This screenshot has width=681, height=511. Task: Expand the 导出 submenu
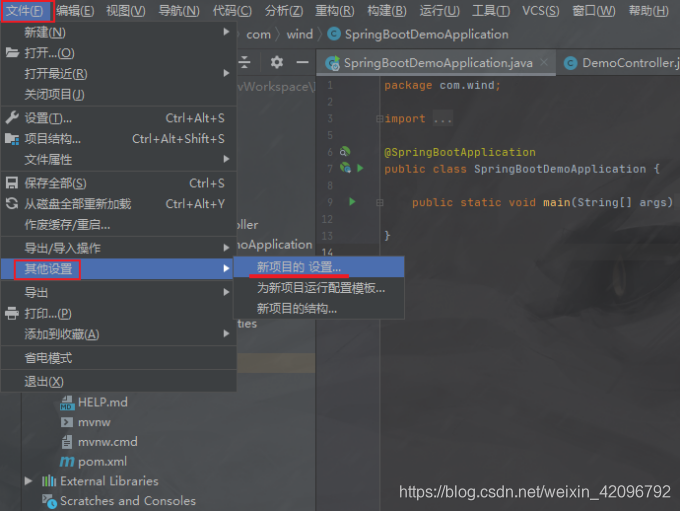tap(119, 292)
